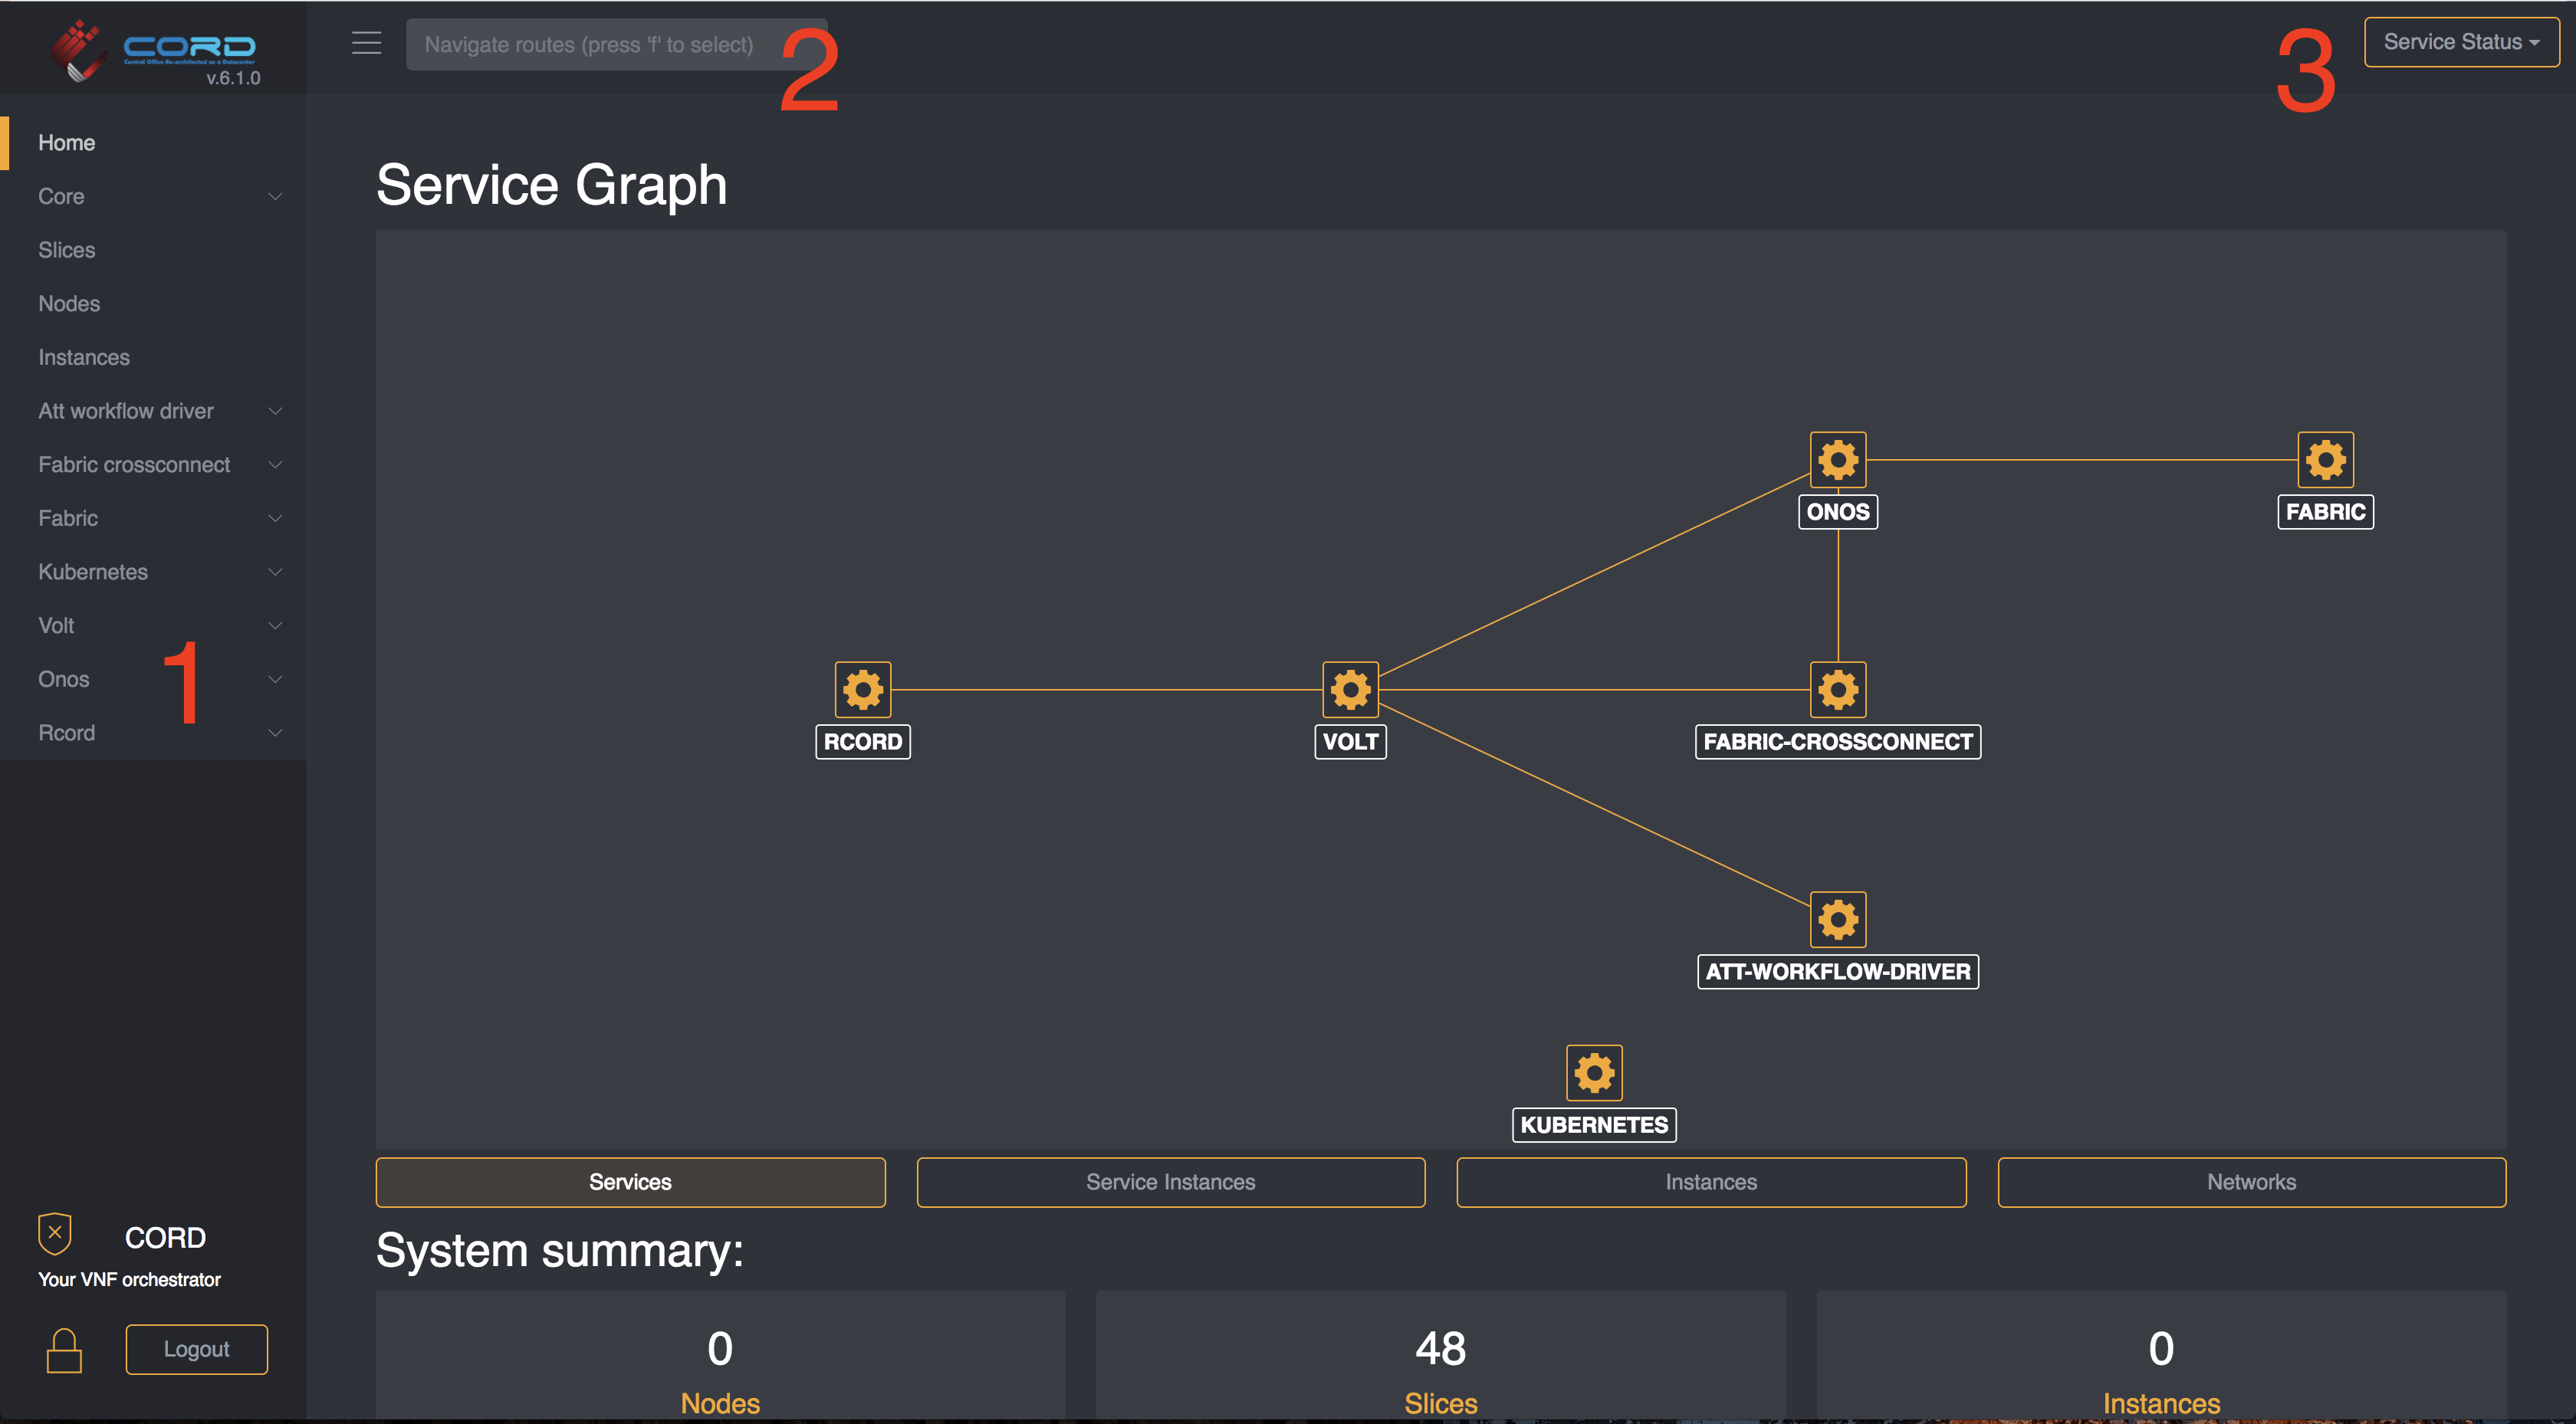The height and width of the screenshot is (1424, 2576).
Task: Open Slices in the sidebar
Action: pos(153,250)
